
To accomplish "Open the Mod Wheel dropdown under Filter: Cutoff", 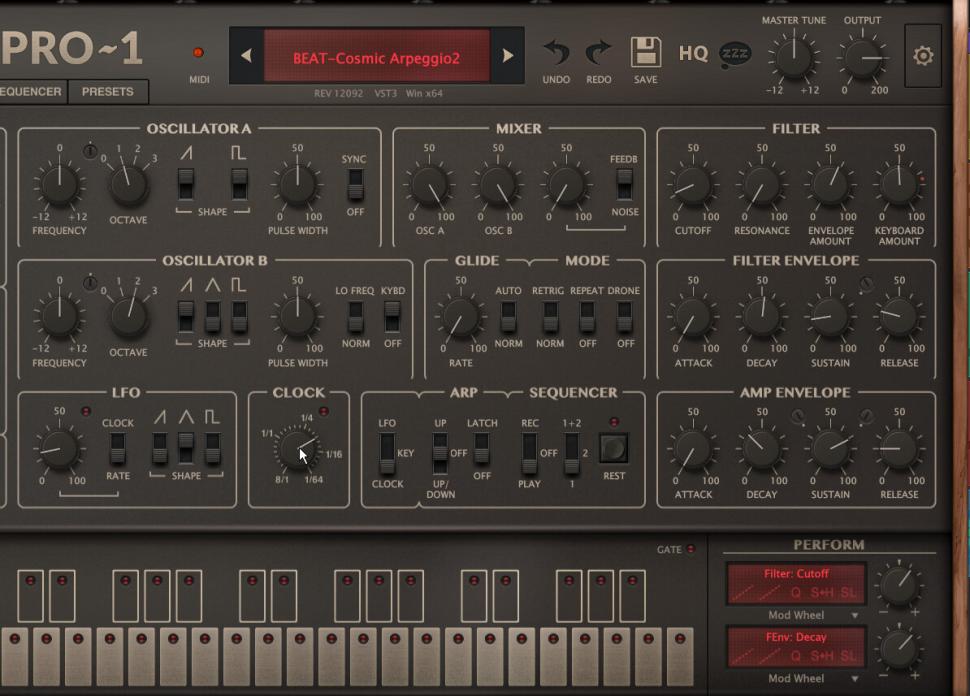I will click(x=810, y=614).
